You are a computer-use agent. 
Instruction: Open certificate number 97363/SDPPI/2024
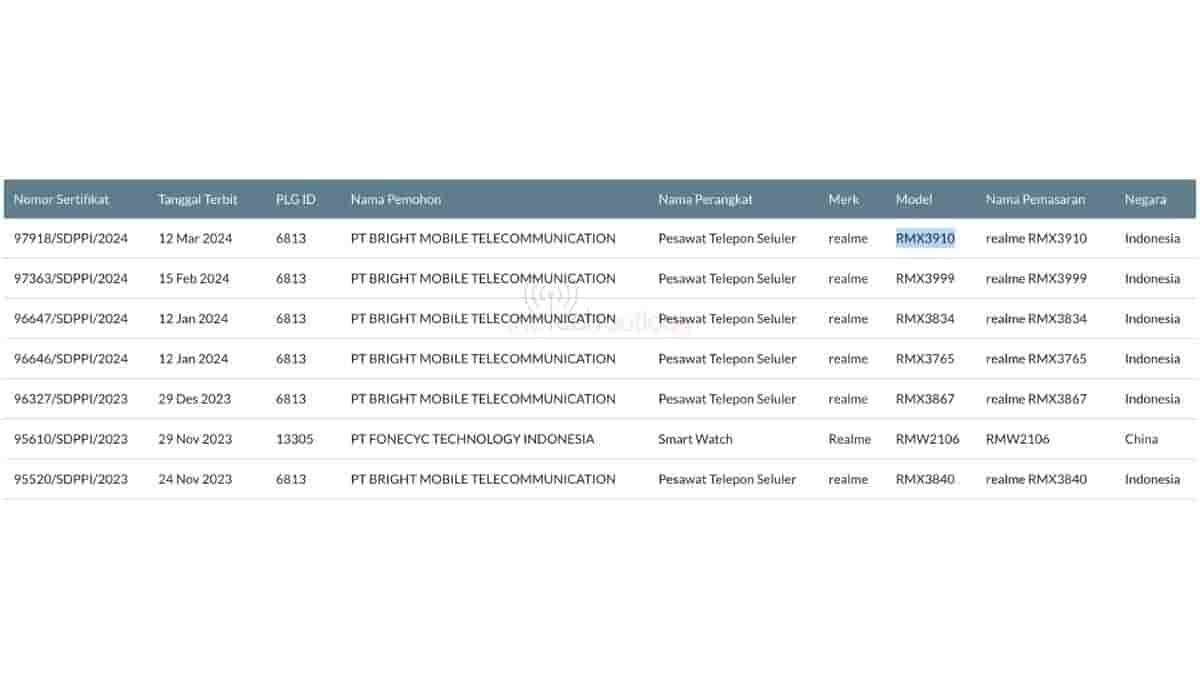pyautogui.click(x=71, y=279)
